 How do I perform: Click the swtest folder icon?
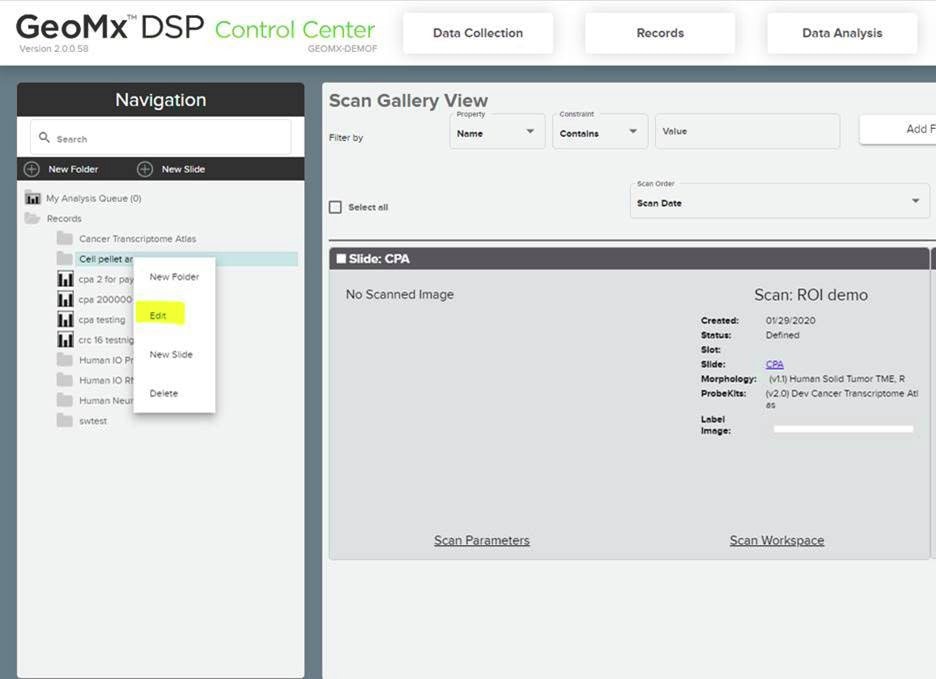65,421
